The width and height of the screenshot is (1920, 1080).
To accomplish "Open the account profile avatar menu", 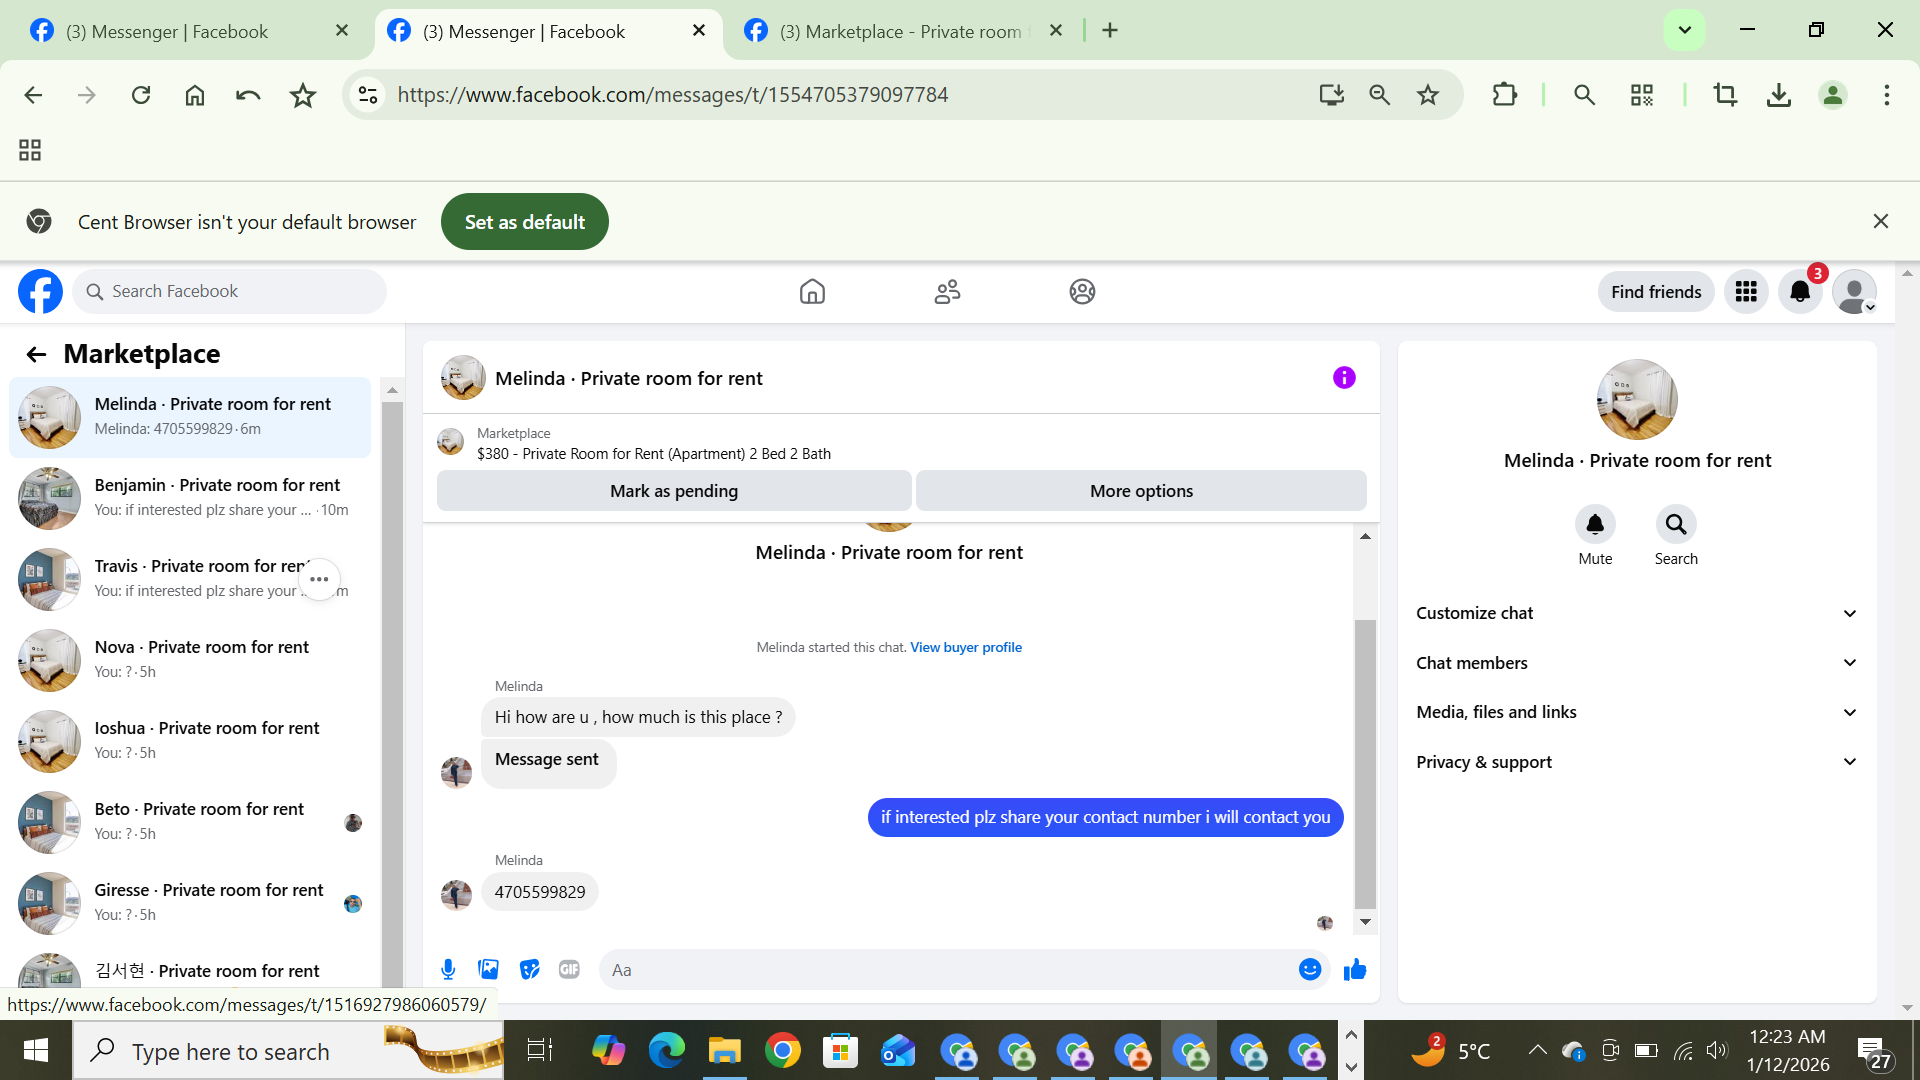I will (1854, 291).
